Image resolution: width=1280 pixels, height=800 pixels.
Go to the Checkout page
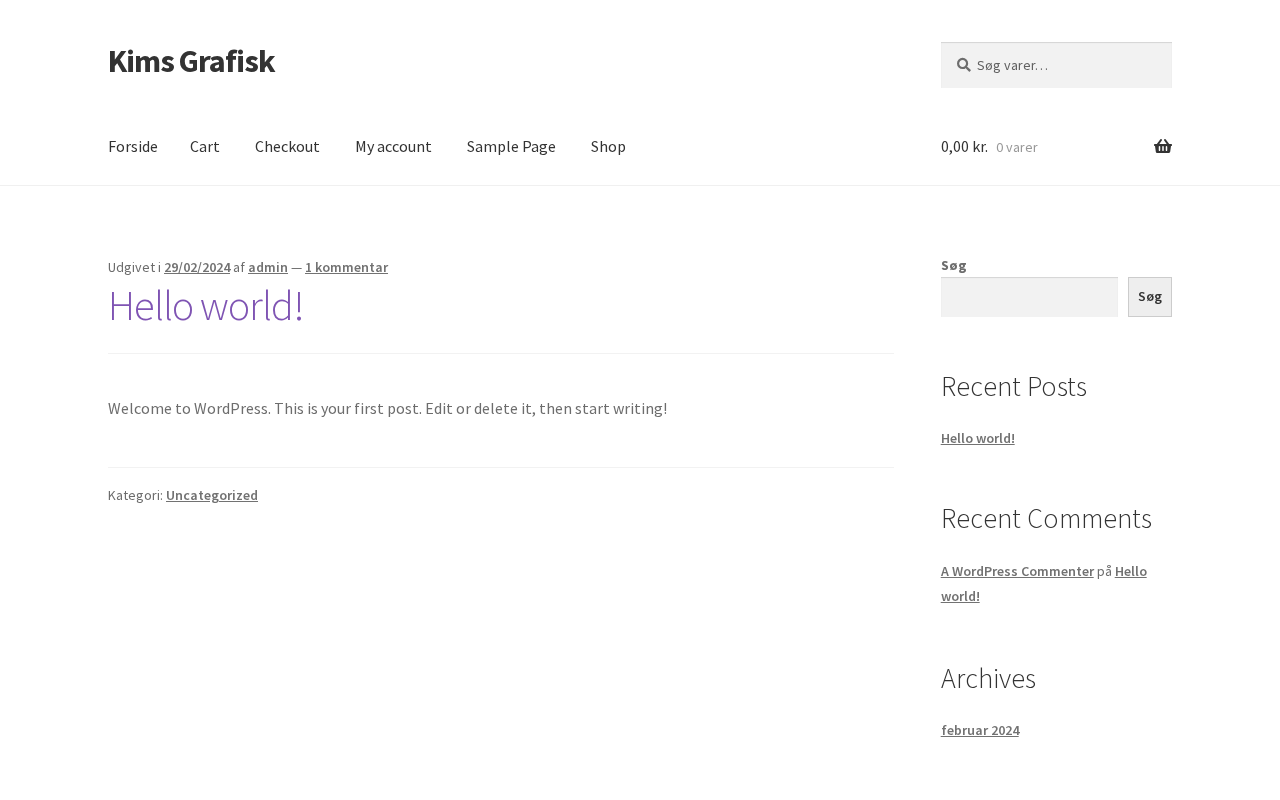point(287,147)
